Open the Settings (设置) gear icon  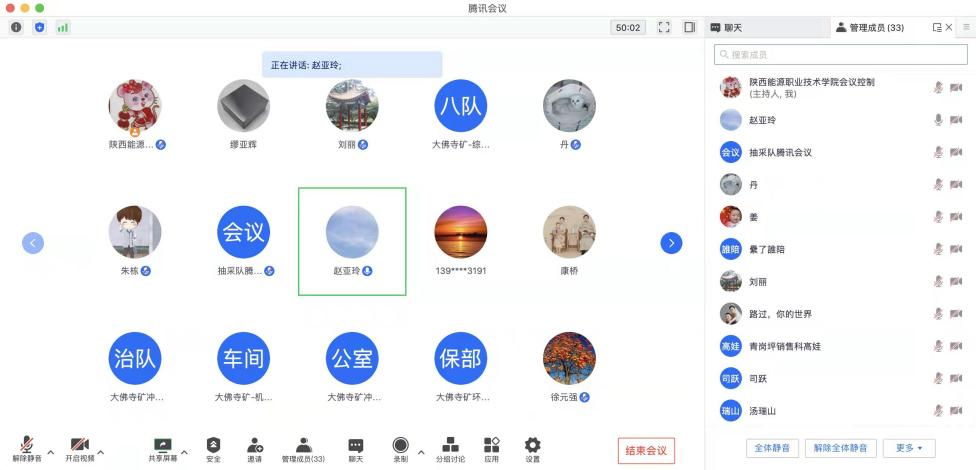(533, 448)
